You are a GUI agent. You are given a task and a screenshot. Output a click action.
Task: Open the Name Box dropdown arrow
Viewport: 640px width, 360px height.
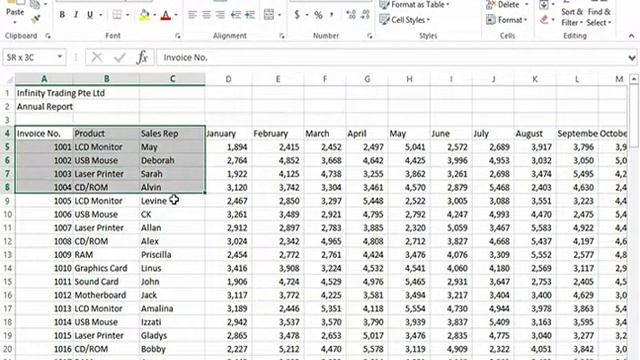pos(60,57)
